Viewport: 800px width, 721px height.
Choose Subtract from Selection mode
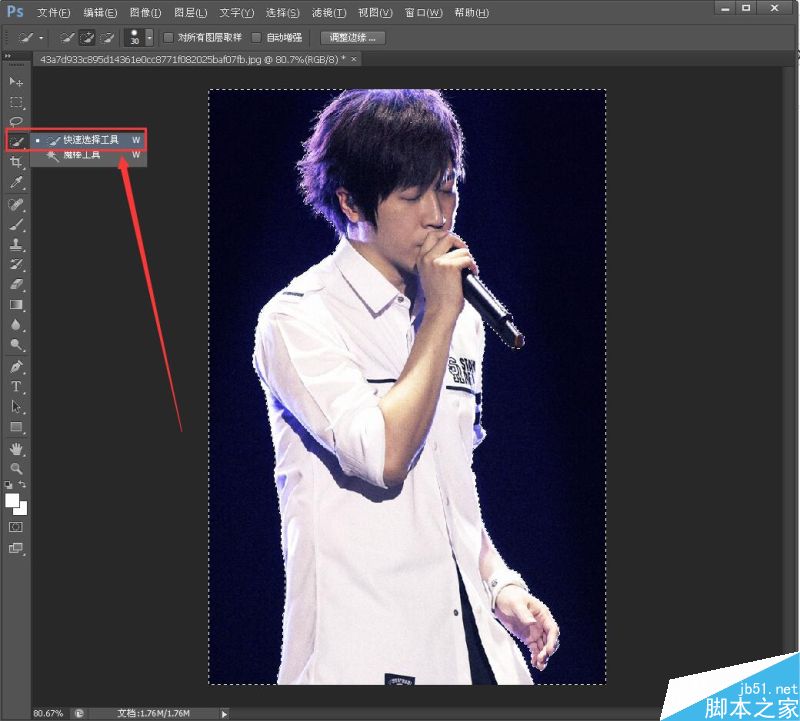click(107, 37)
